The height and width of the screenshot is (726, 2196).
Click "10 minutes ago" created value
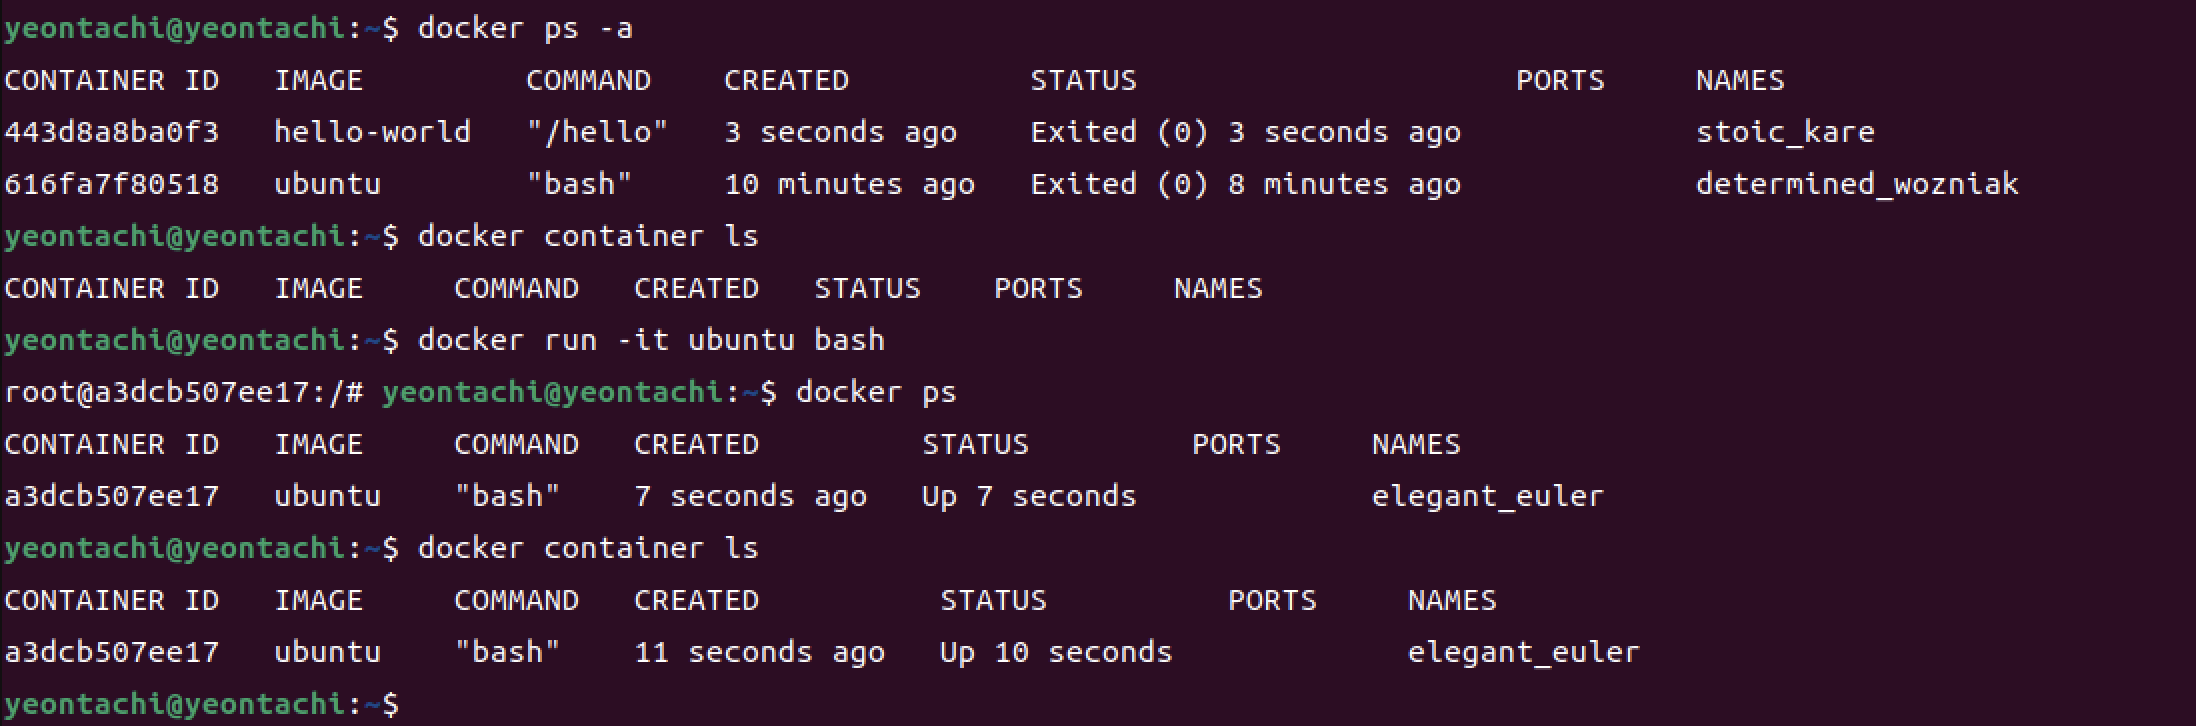tap(849, 184)
